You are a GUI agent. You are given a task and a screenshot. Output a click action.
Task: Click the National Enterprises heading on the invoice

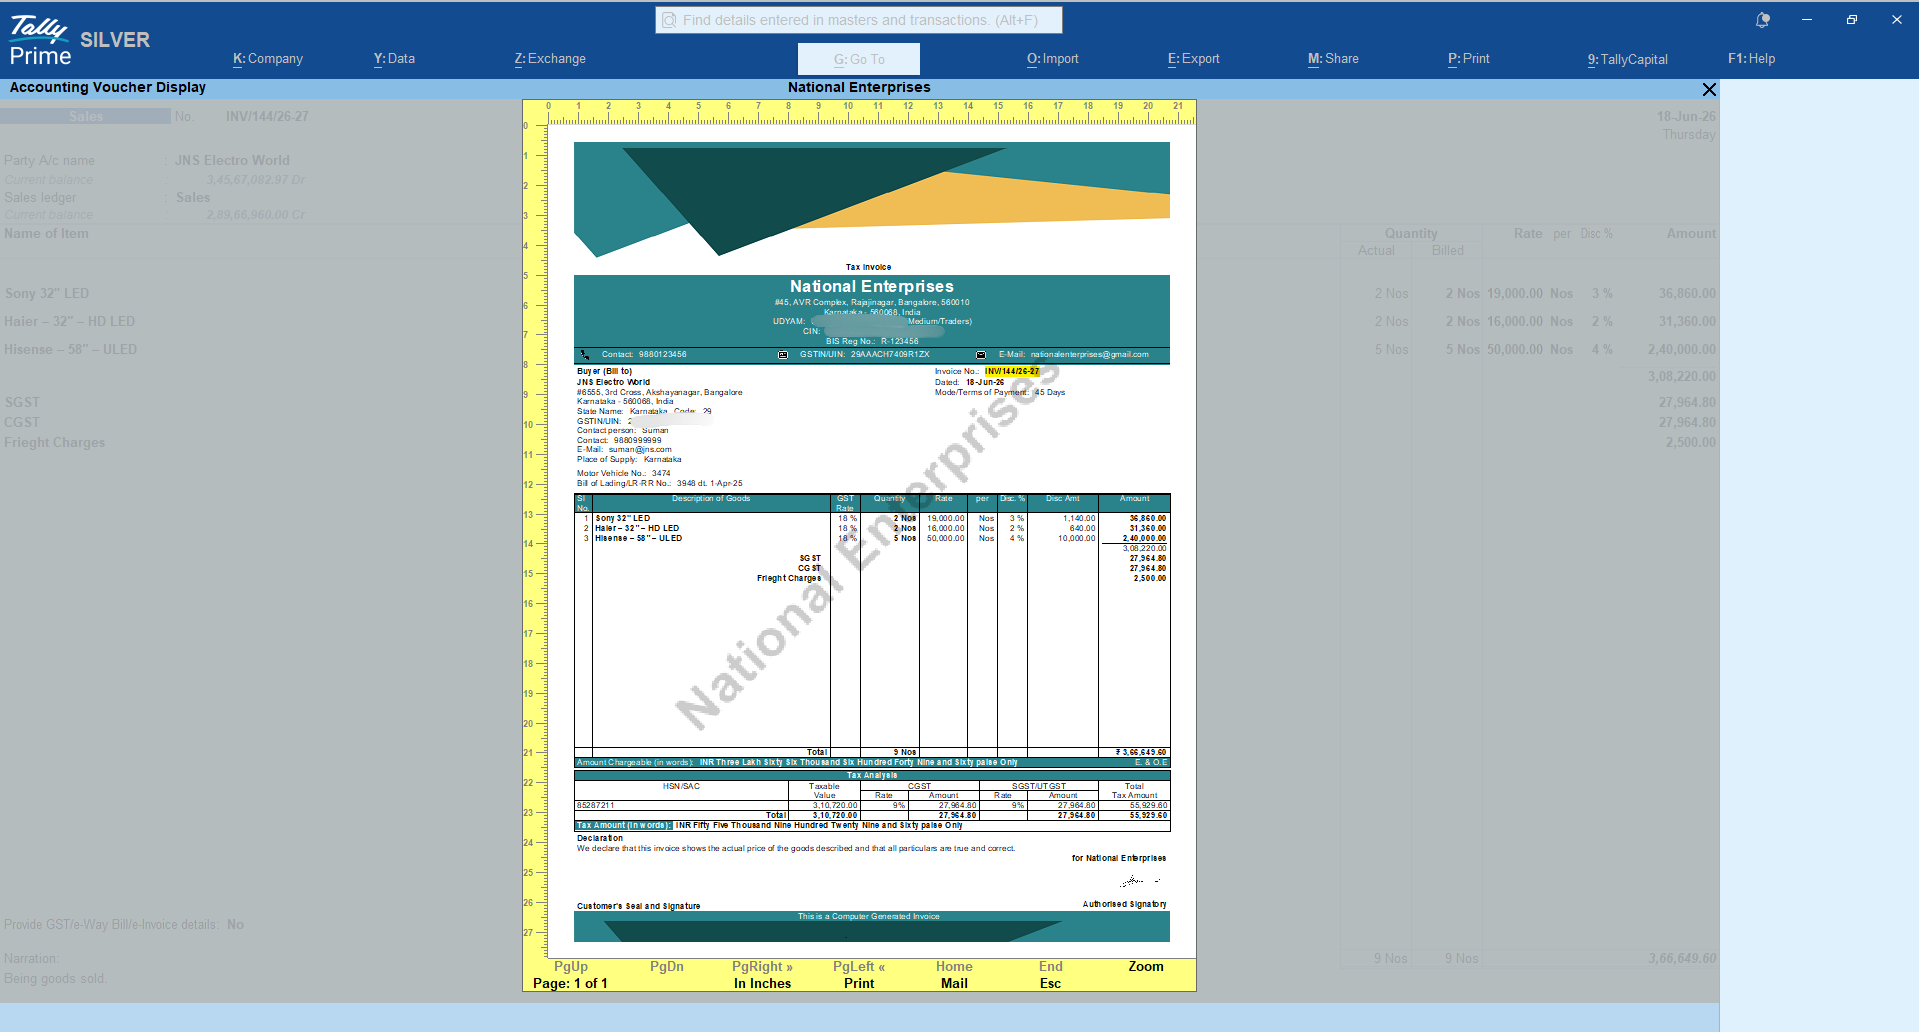coord(871,287)
